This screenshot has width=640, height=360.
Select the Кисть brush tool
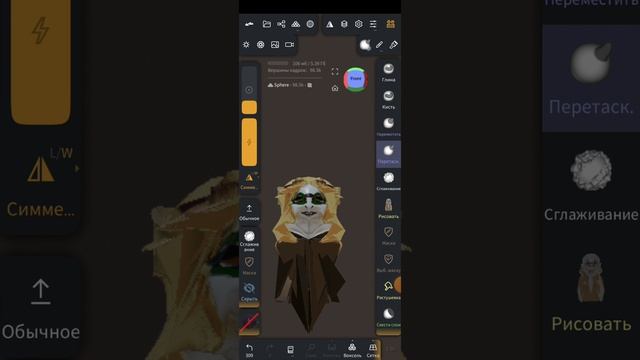pos(388,100)
